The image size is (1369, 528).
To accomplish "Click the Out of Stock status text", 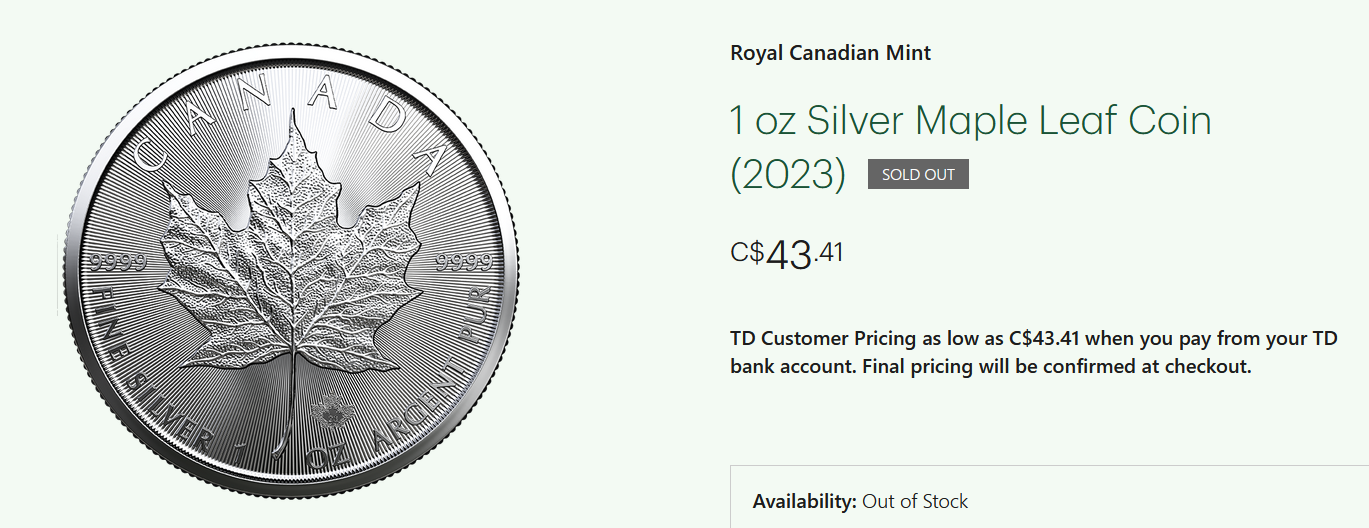I will click(915, 501).
